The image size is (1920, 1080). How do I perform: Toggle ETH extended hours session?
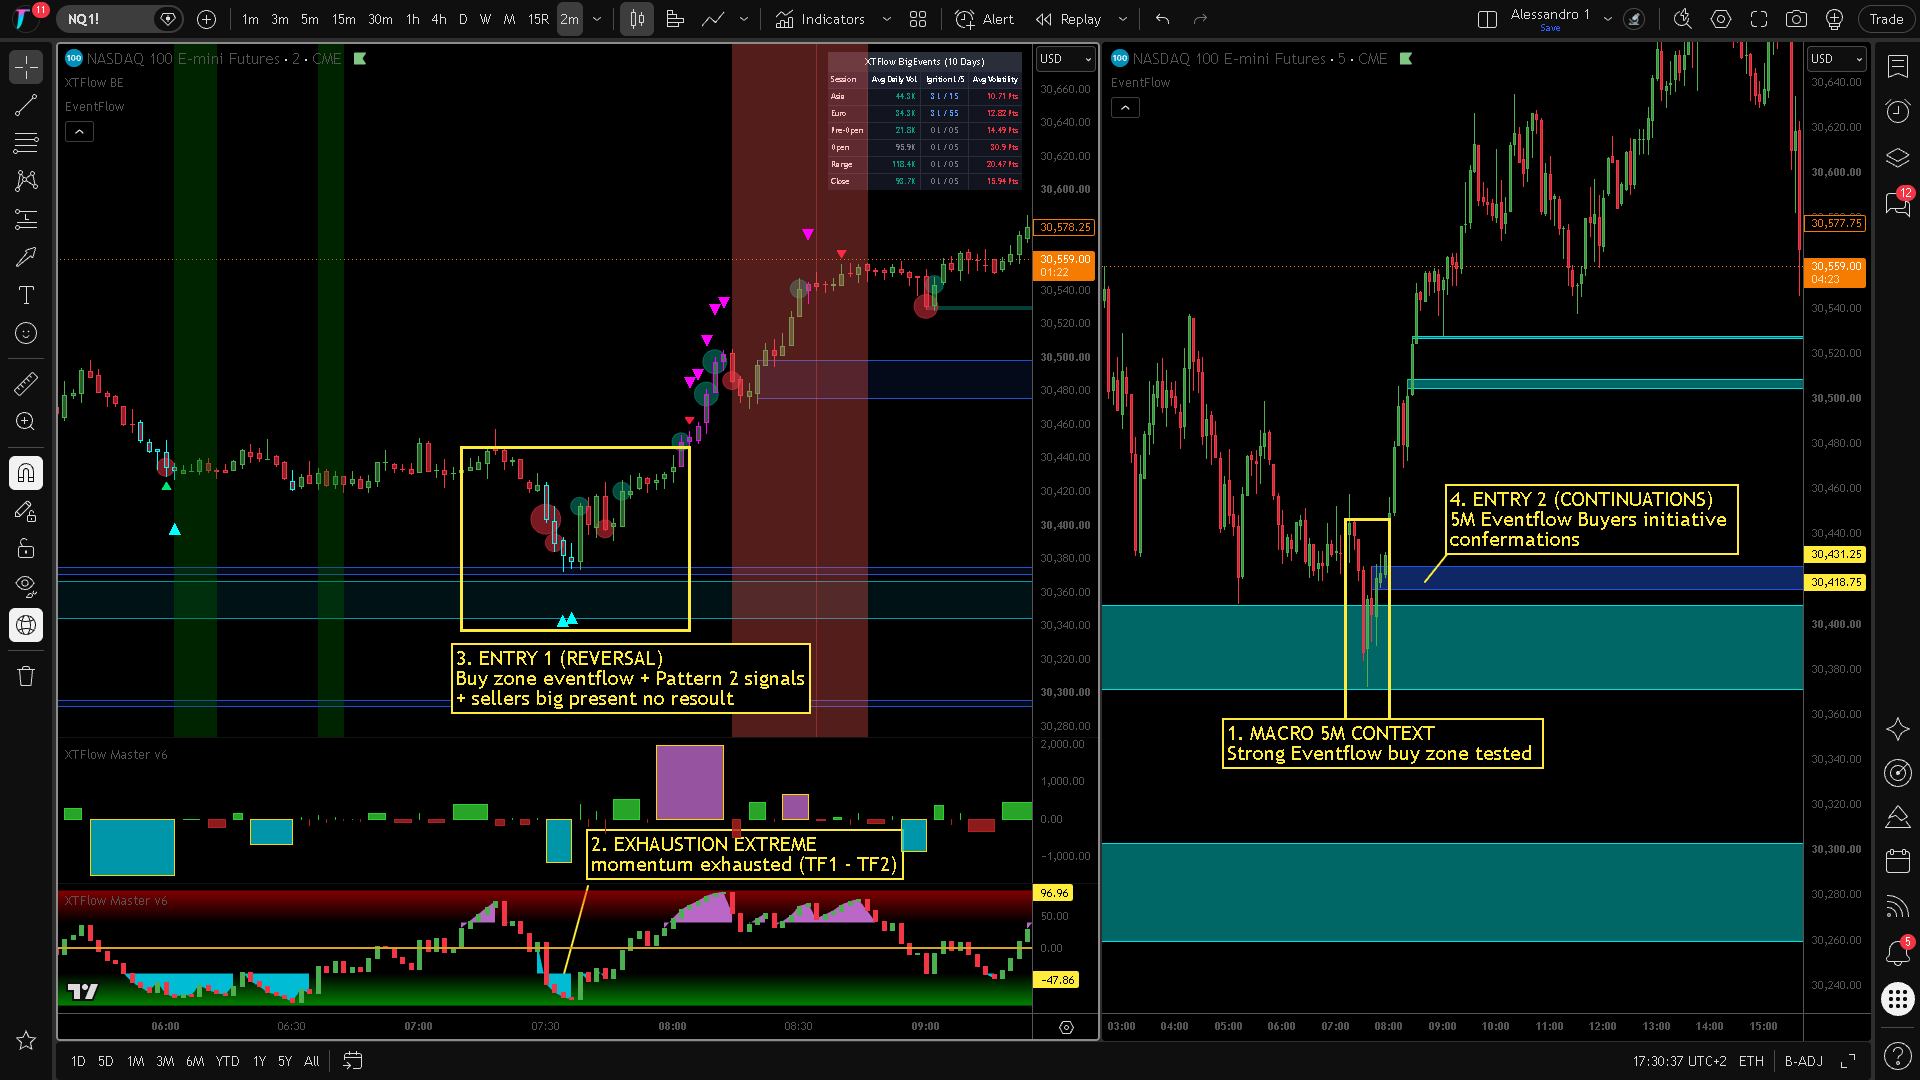coord(1751,1061)
